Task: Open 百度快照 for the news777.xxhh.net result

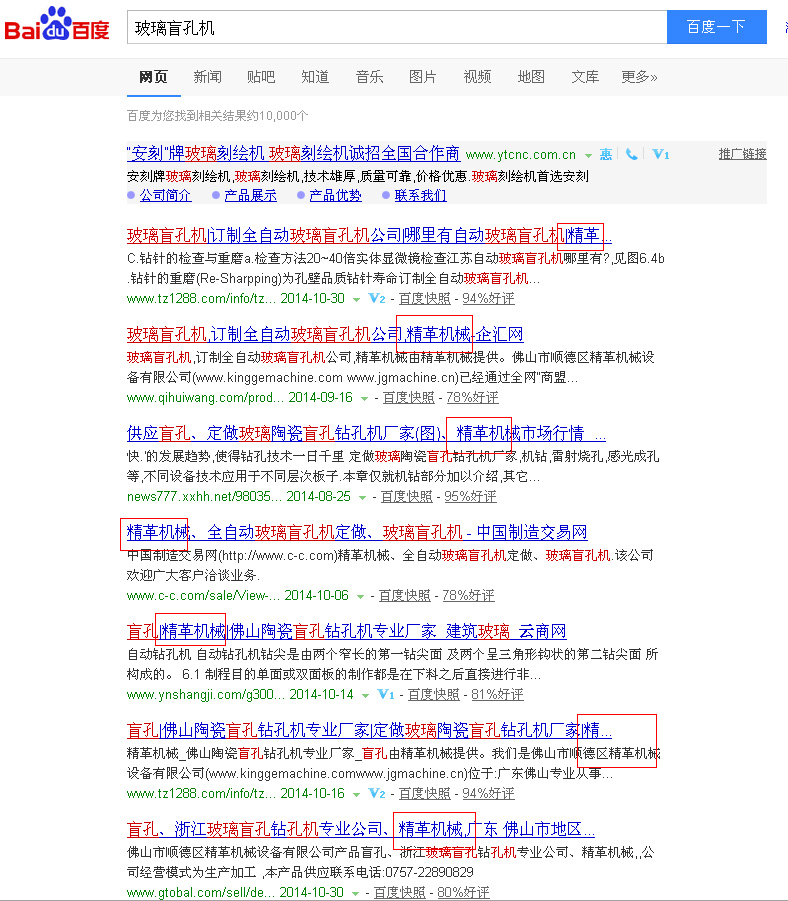Action: tap(406, 496)
